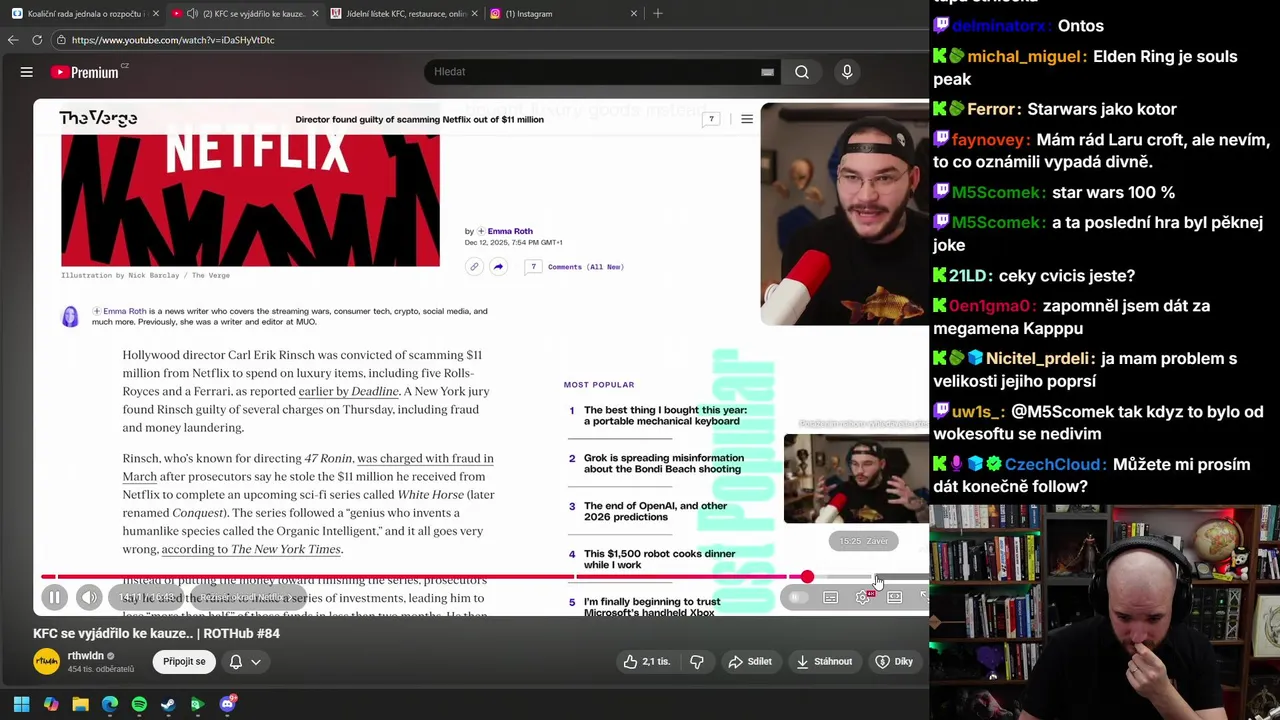Launch Copilot from taskbar

click(51, 704)
